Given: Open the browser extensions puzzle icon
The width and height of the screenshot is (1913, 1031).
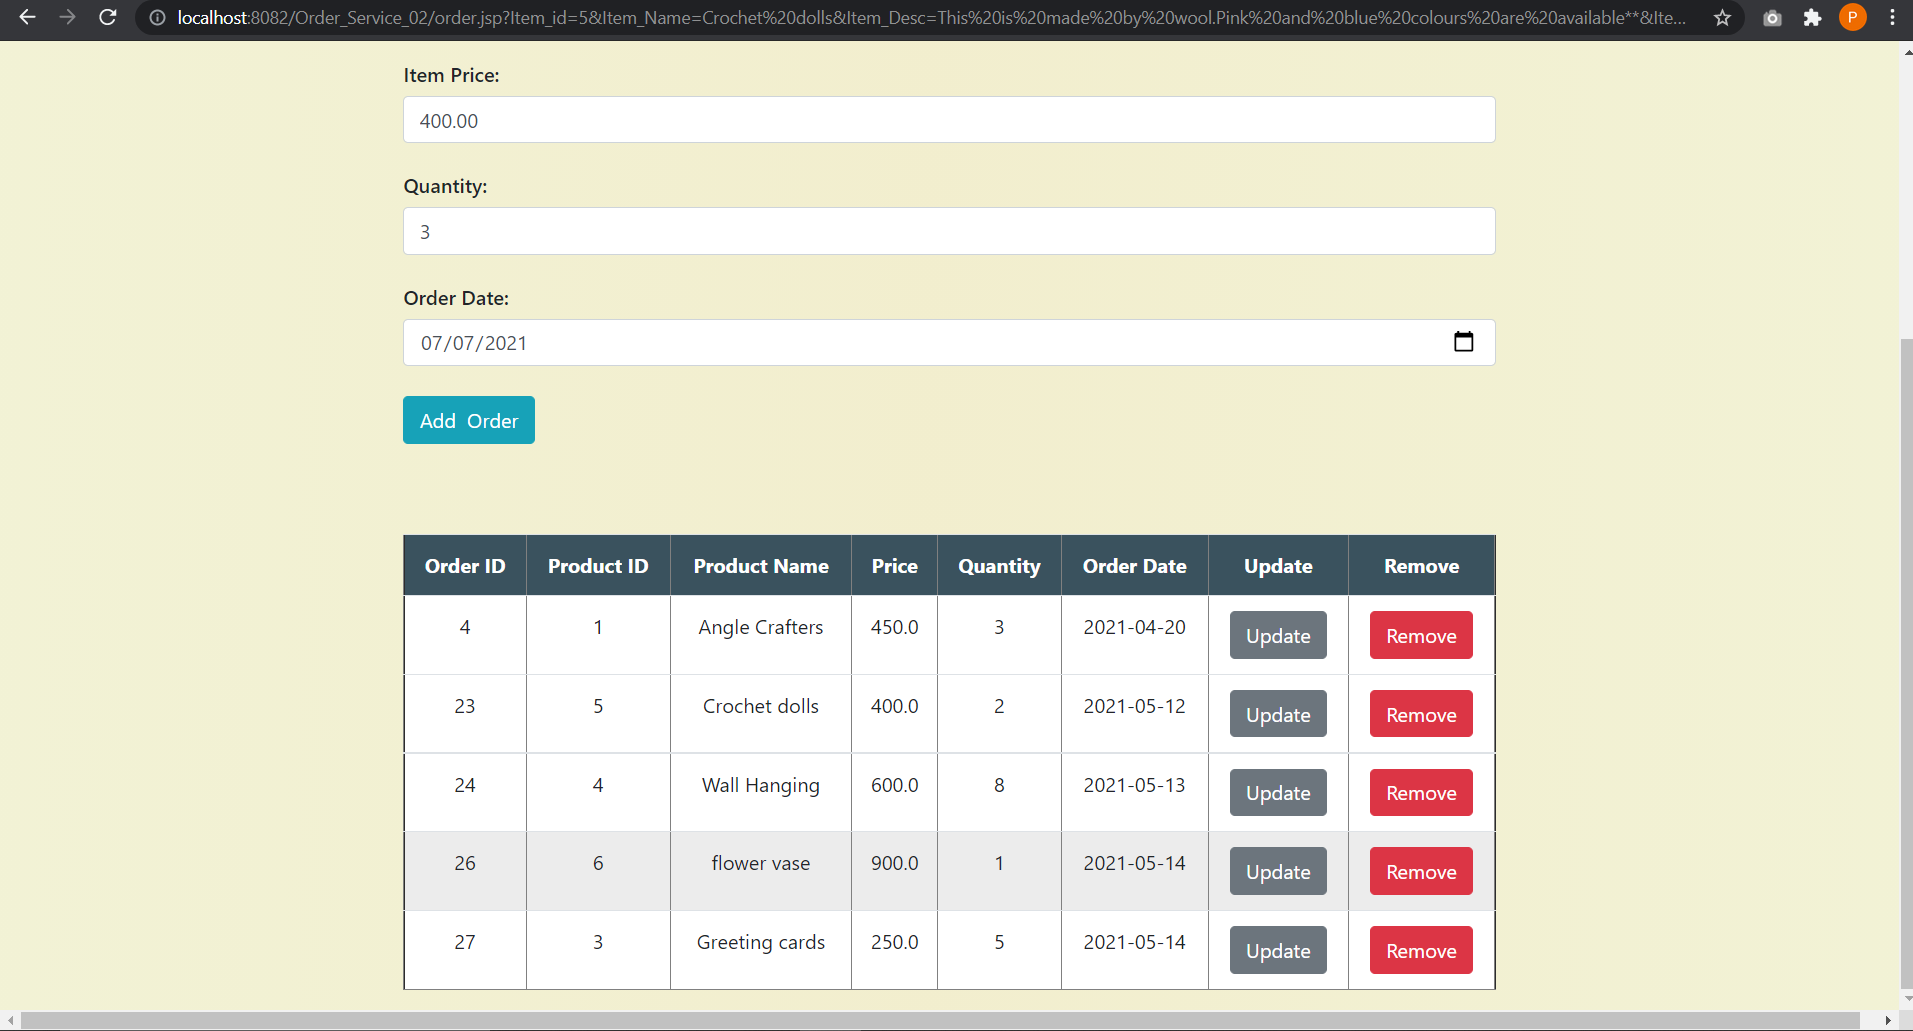Looking at the screenshot, I should [1812, 18].
